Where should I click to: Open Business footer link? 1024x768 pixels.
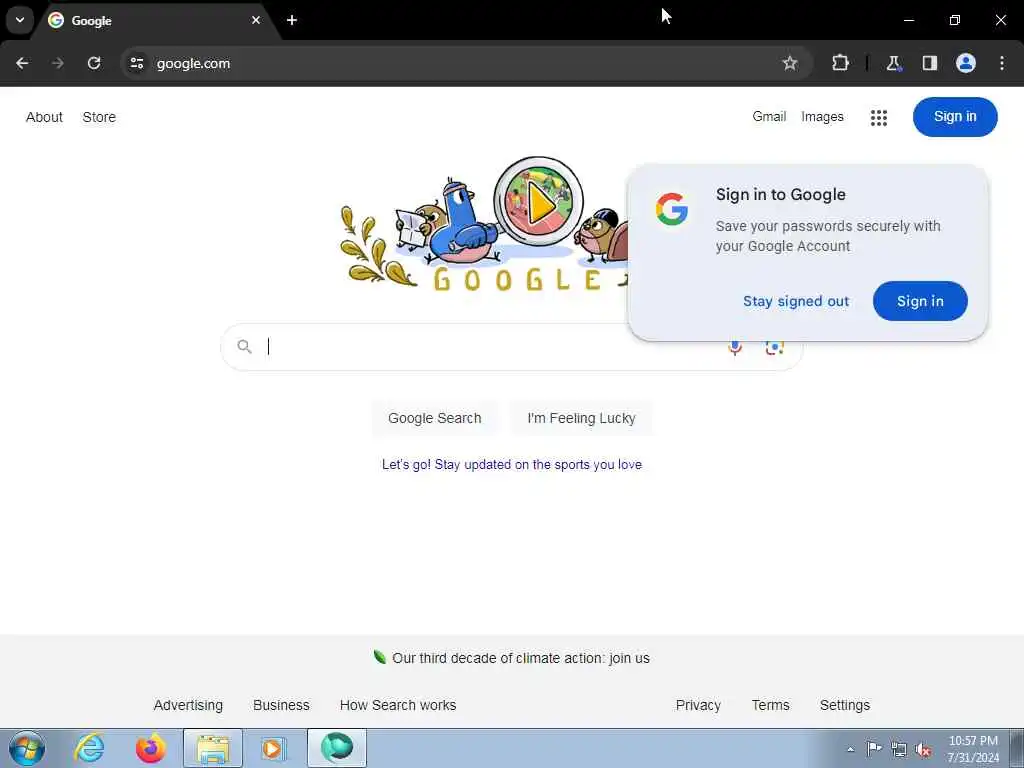(281, 705)
